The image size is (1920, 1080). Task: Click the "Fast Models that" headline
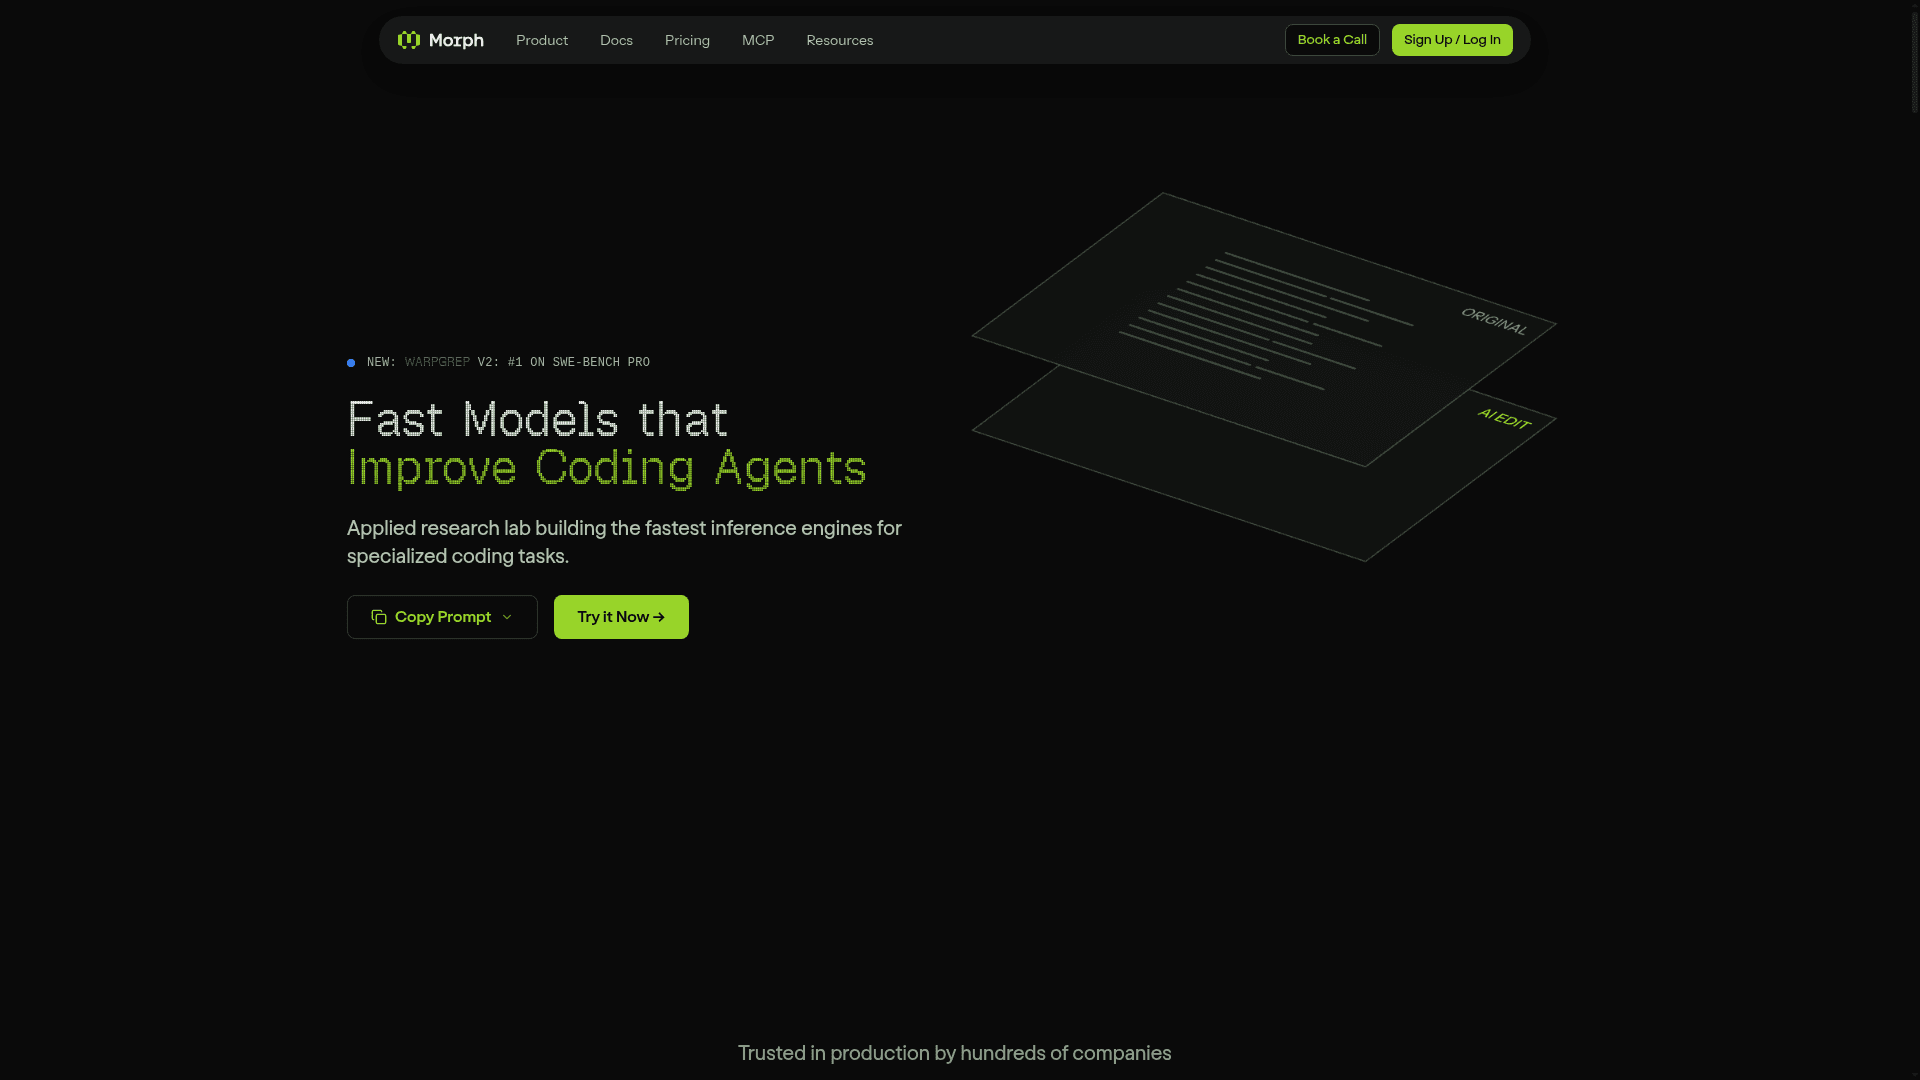538,420
